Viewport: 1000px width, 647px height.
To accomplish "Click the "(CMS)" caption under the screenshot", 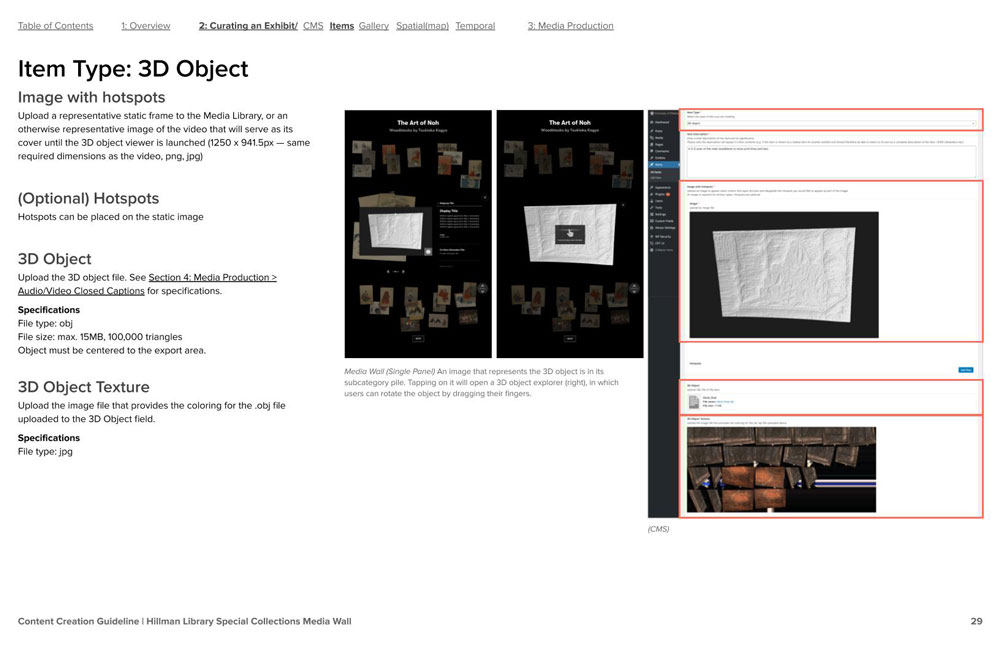I will [658, 529].
